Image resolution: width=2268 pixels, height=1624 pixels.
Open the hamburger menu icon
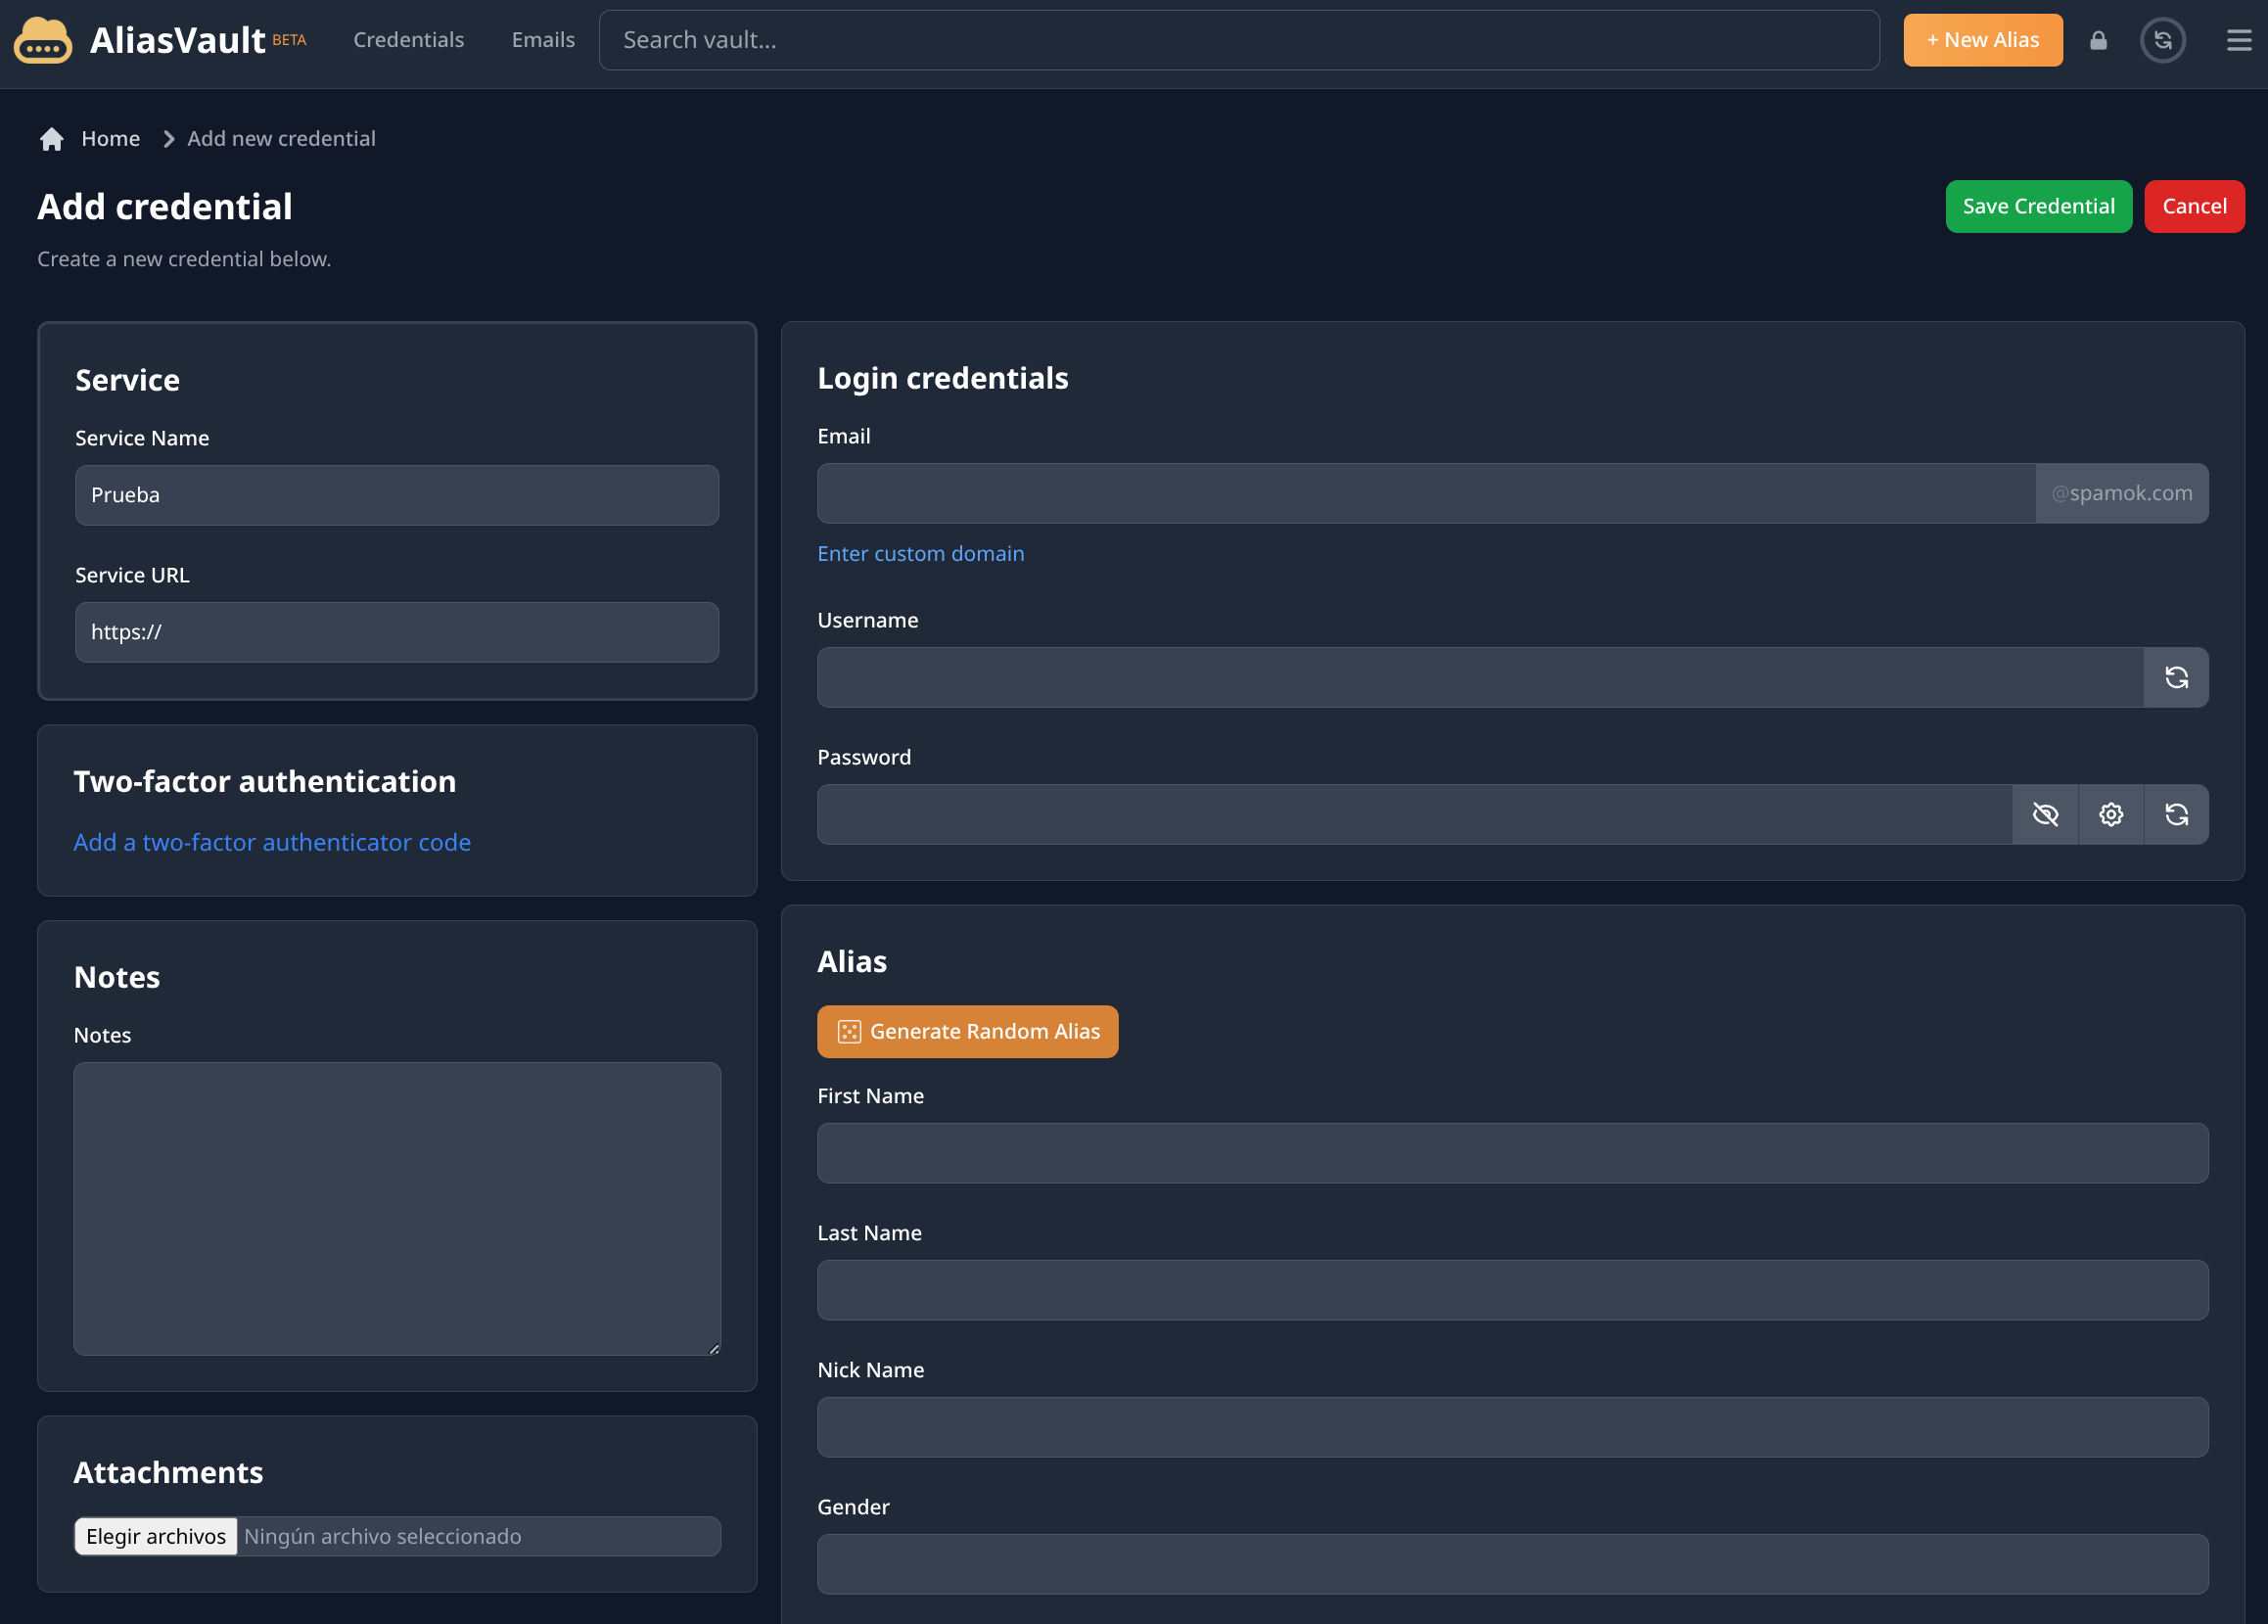[2238, 40]
